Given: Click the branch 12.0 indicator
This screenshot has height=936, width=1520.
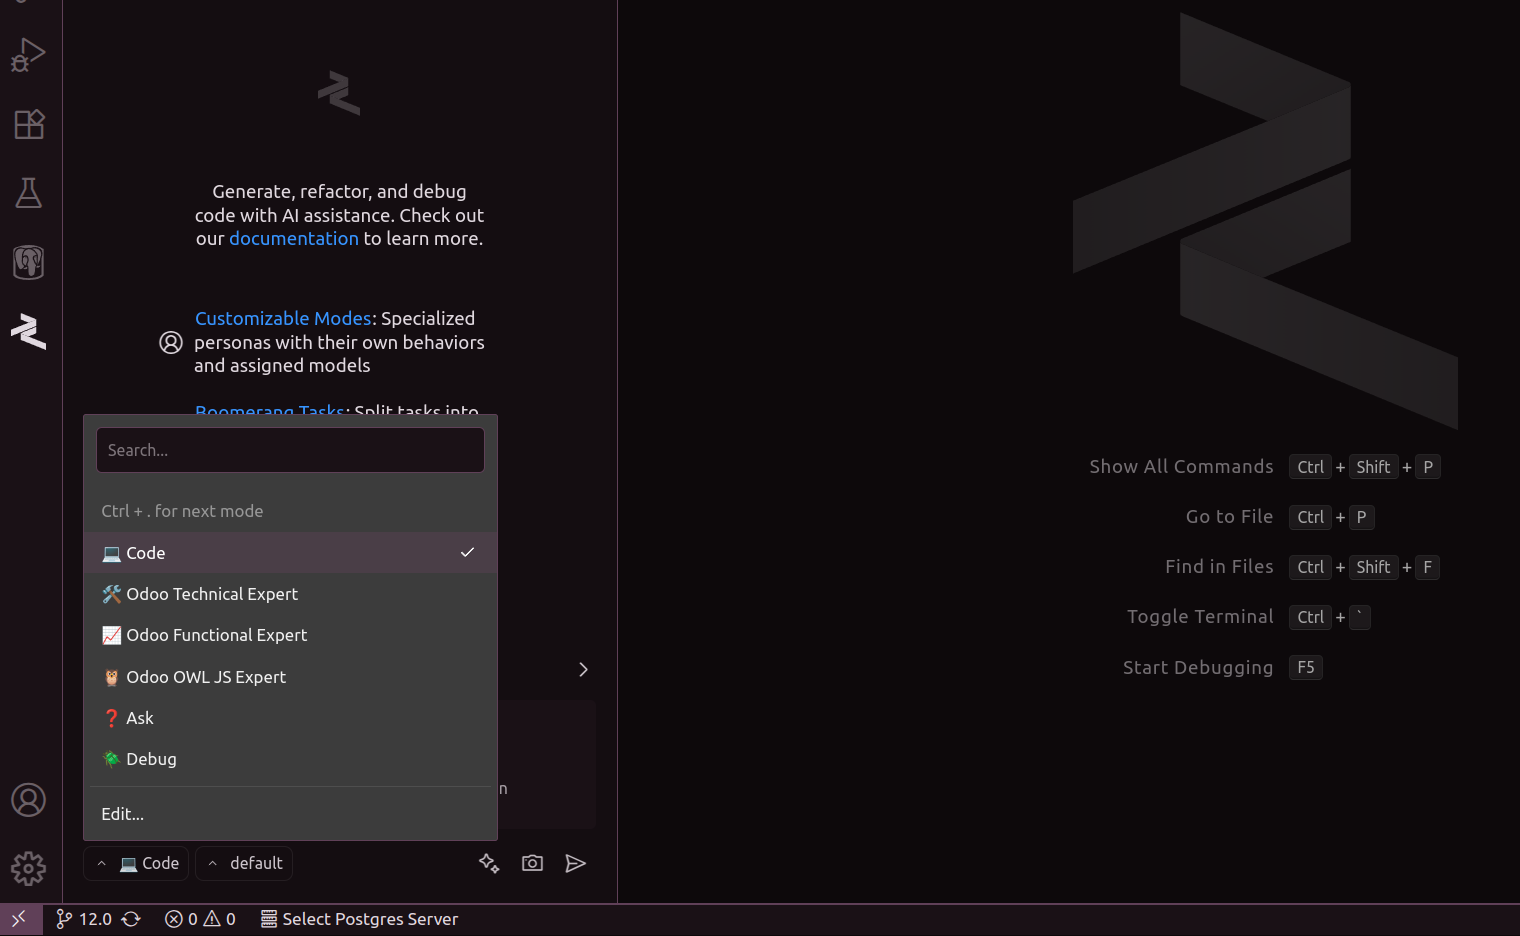Looking at the screenshot, I should click(x=84, y=919).
